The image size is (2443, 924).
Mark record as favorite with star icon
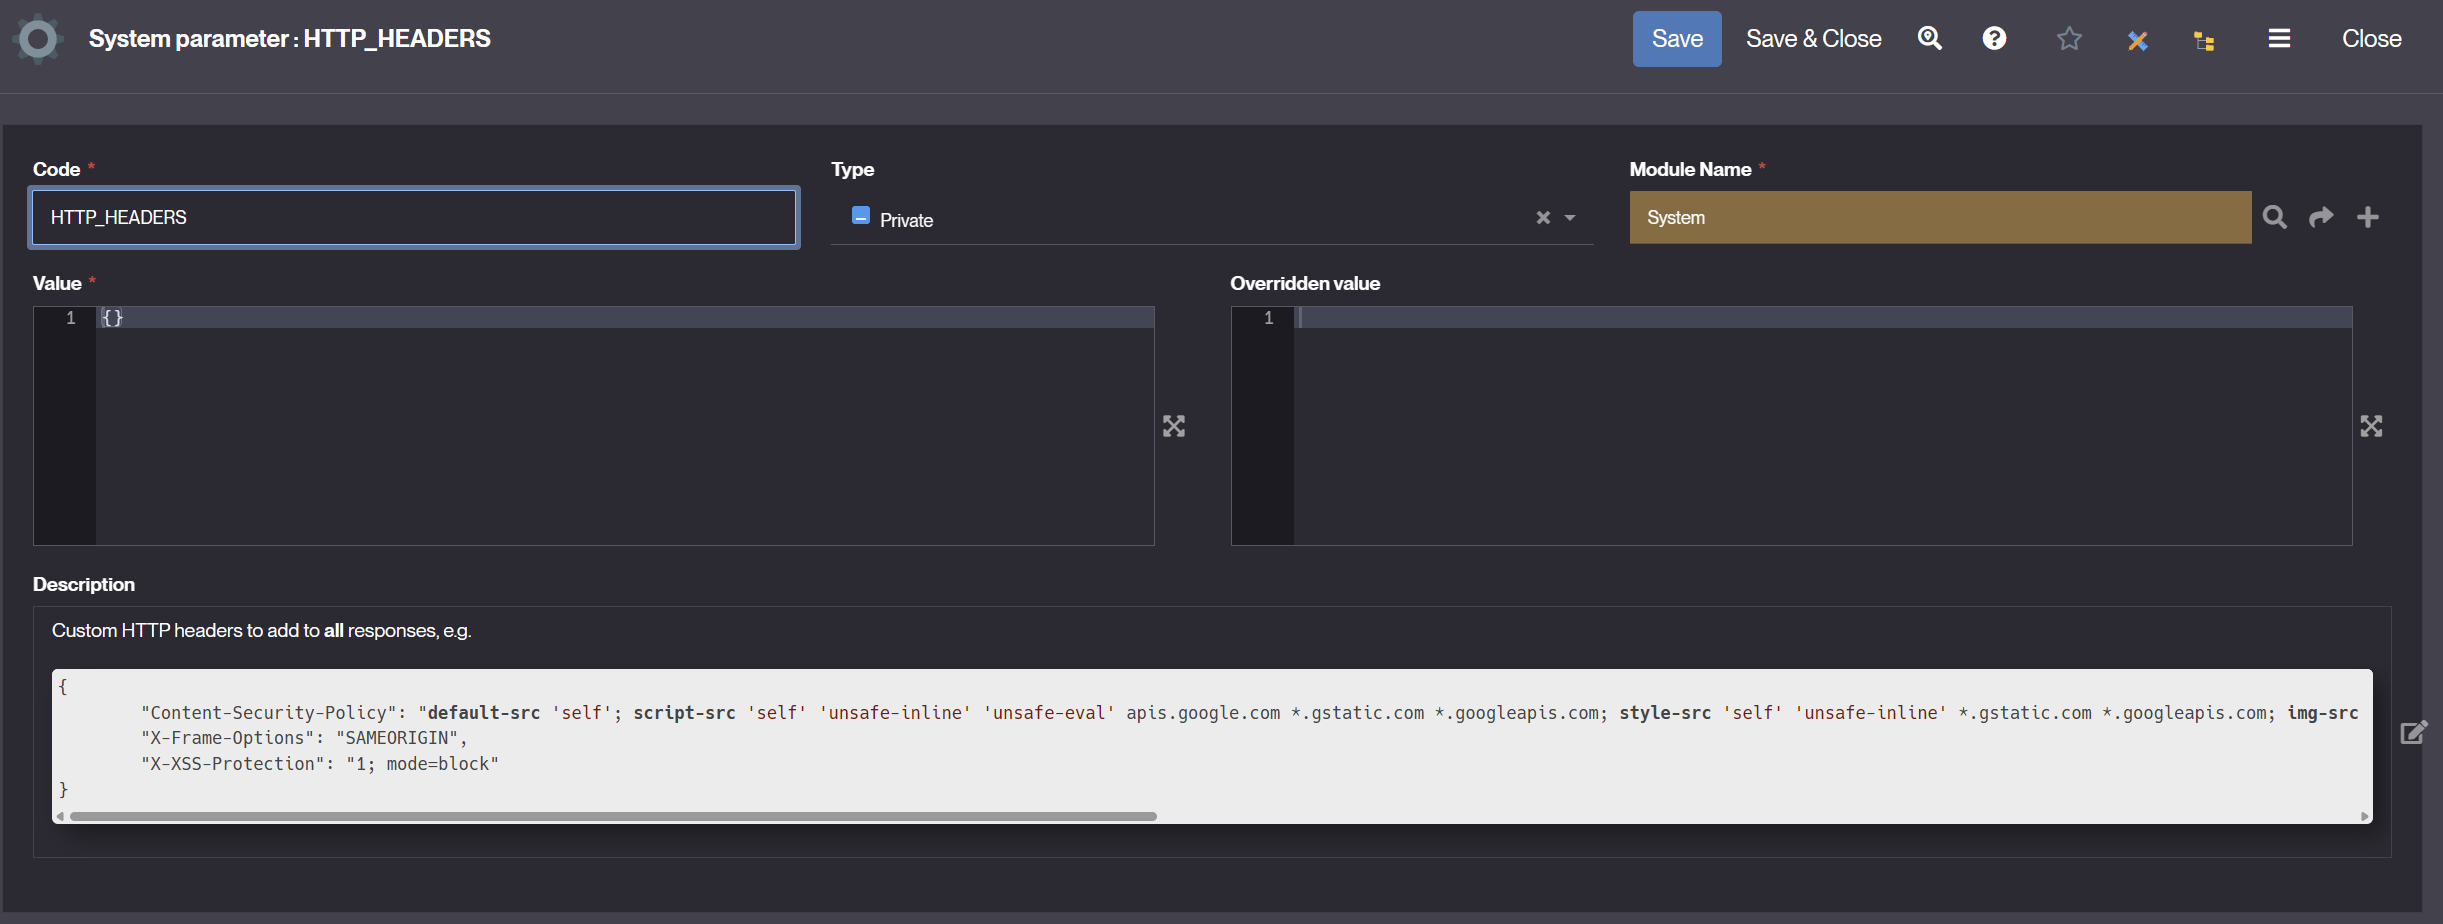click(2069, 39)
